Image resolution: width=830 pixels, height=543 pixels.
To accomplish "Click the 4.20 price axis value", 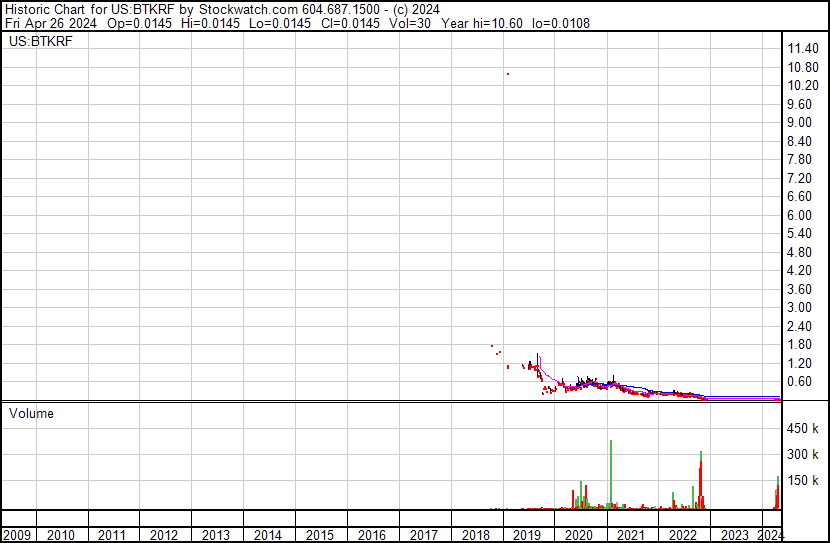I will [x=799, y=270].
